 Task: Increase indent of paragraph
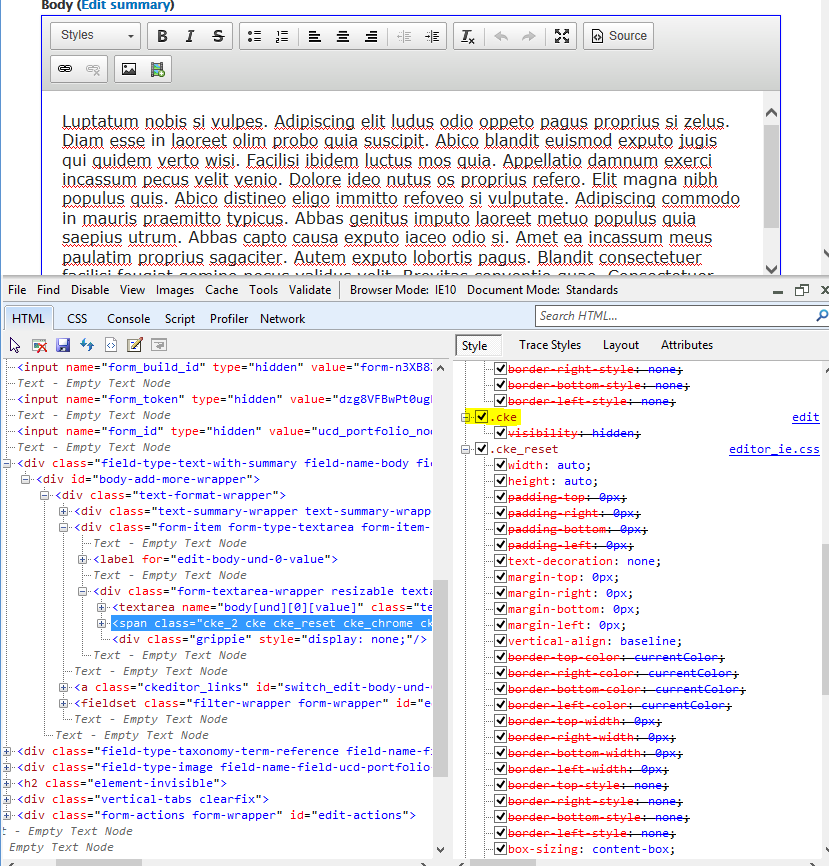point(432,36)
